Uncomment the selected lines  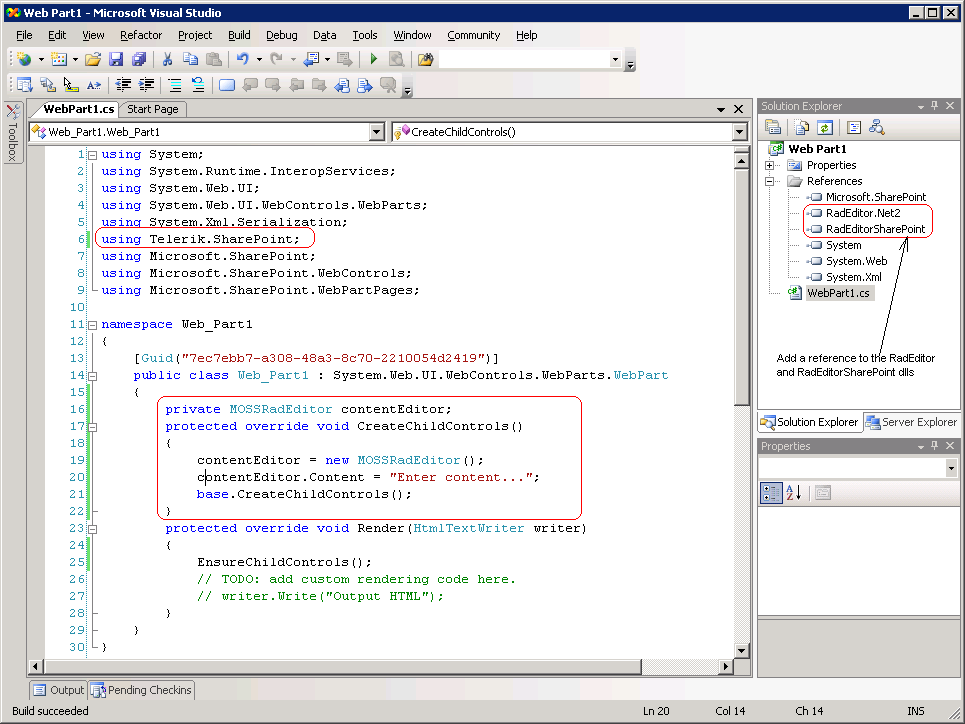(198, 85)
